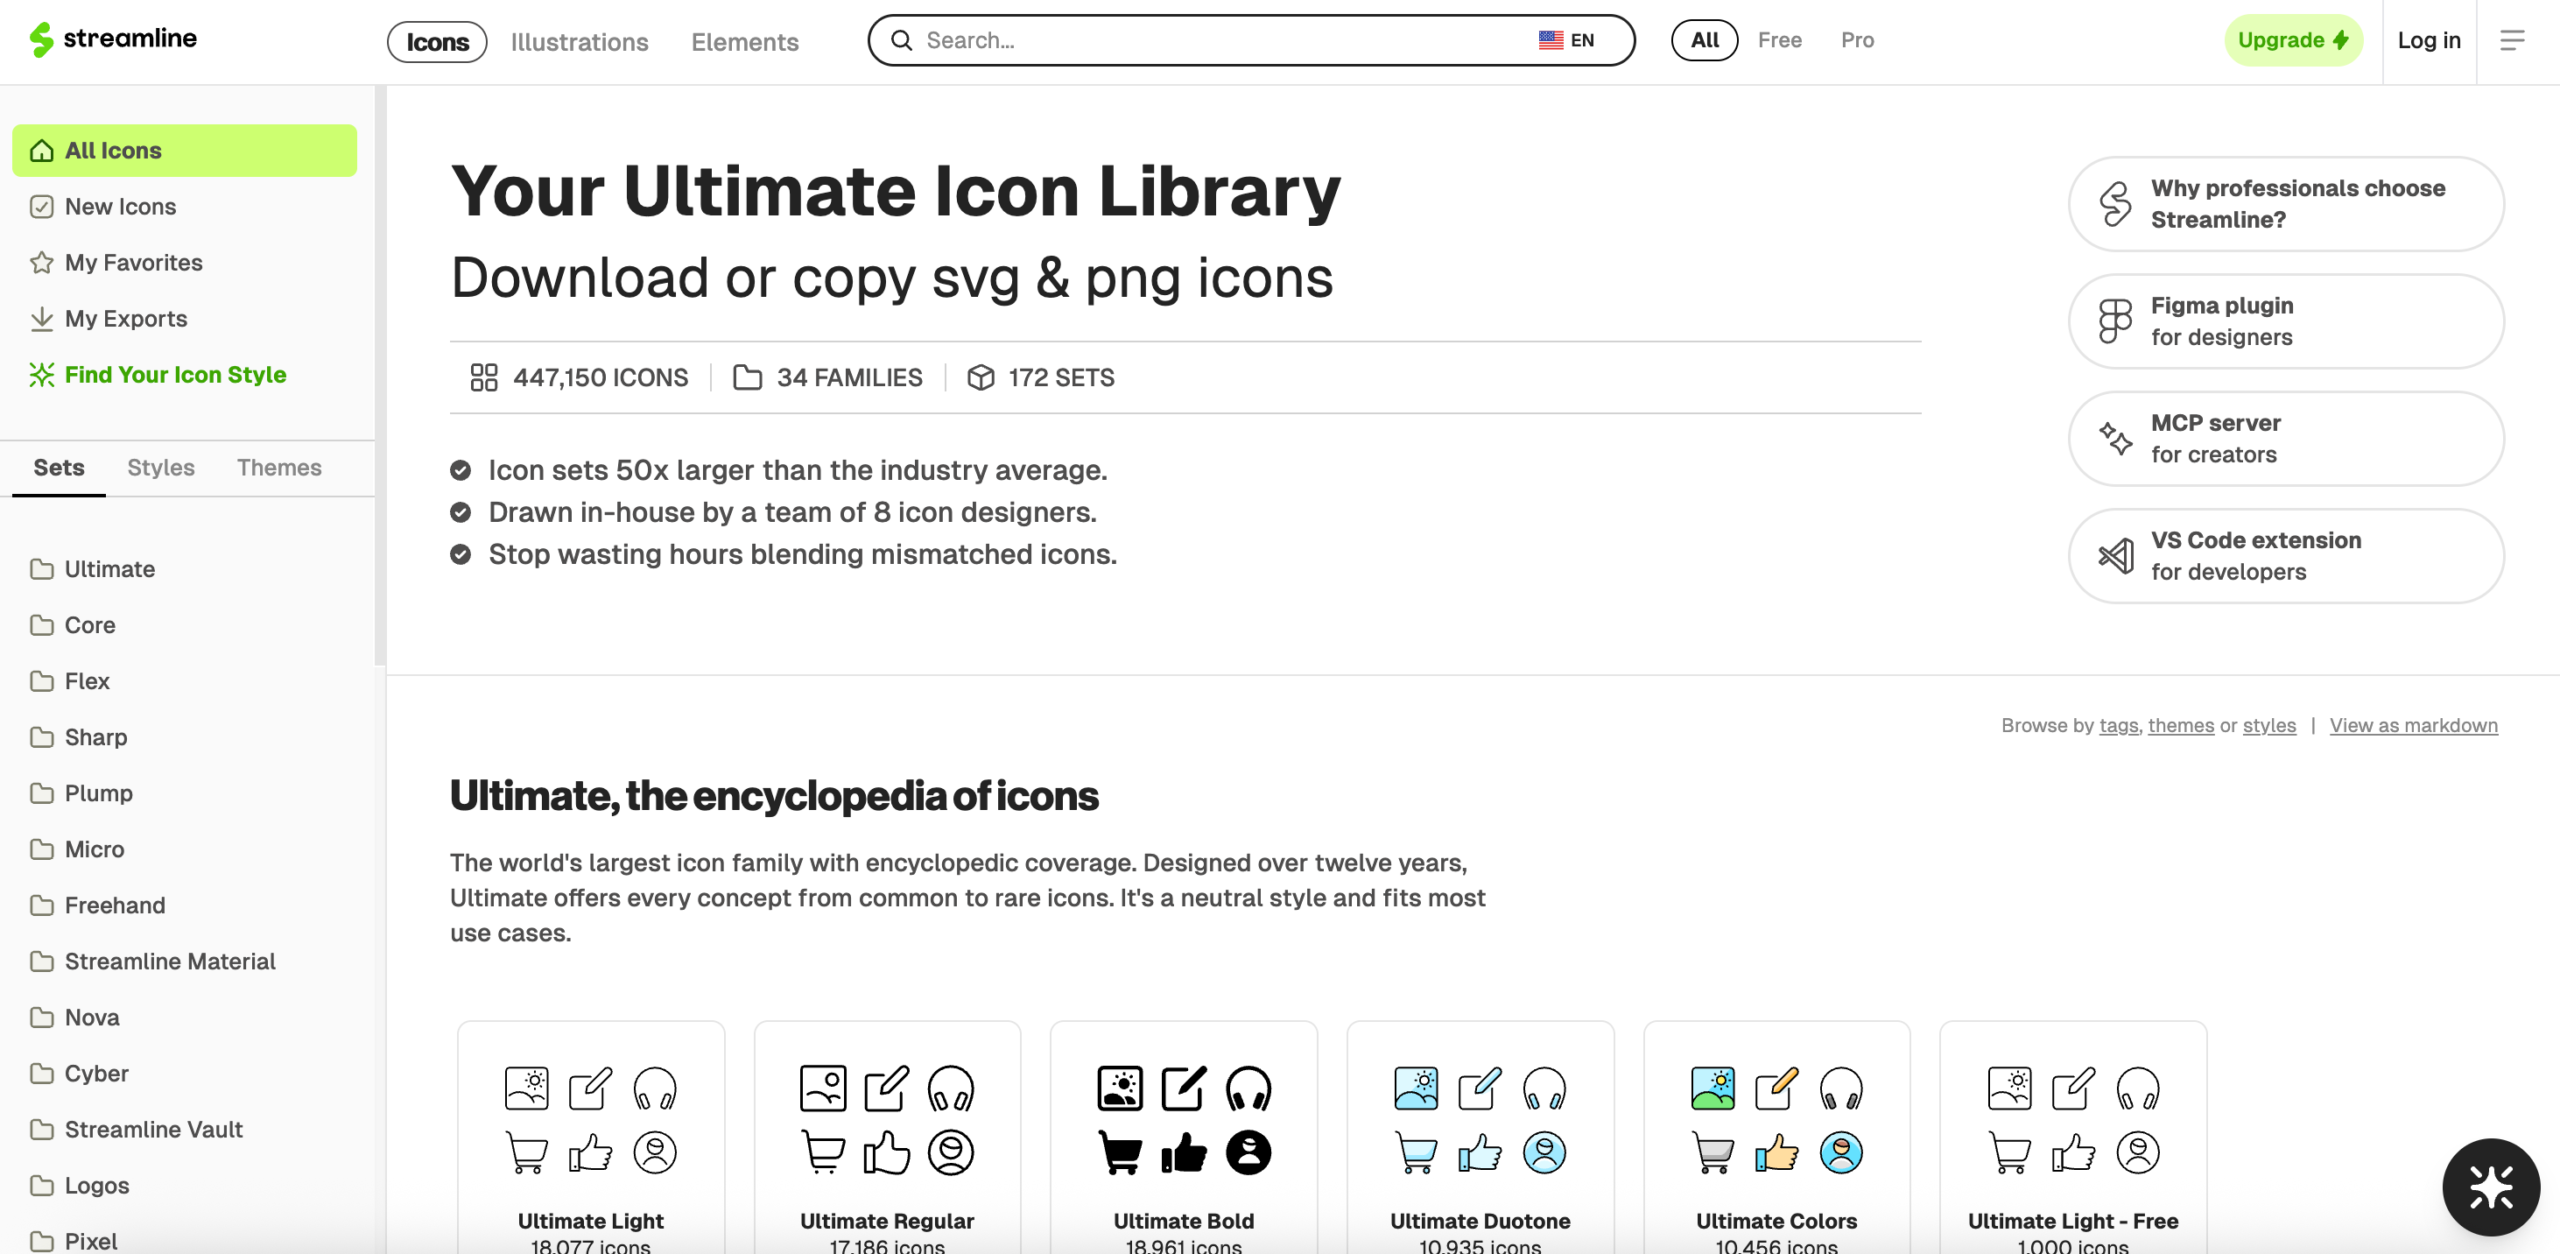Click the 34 FAMILIES stat
This screenshot has width=2560, height=1254.
click(x=827, y=377)
